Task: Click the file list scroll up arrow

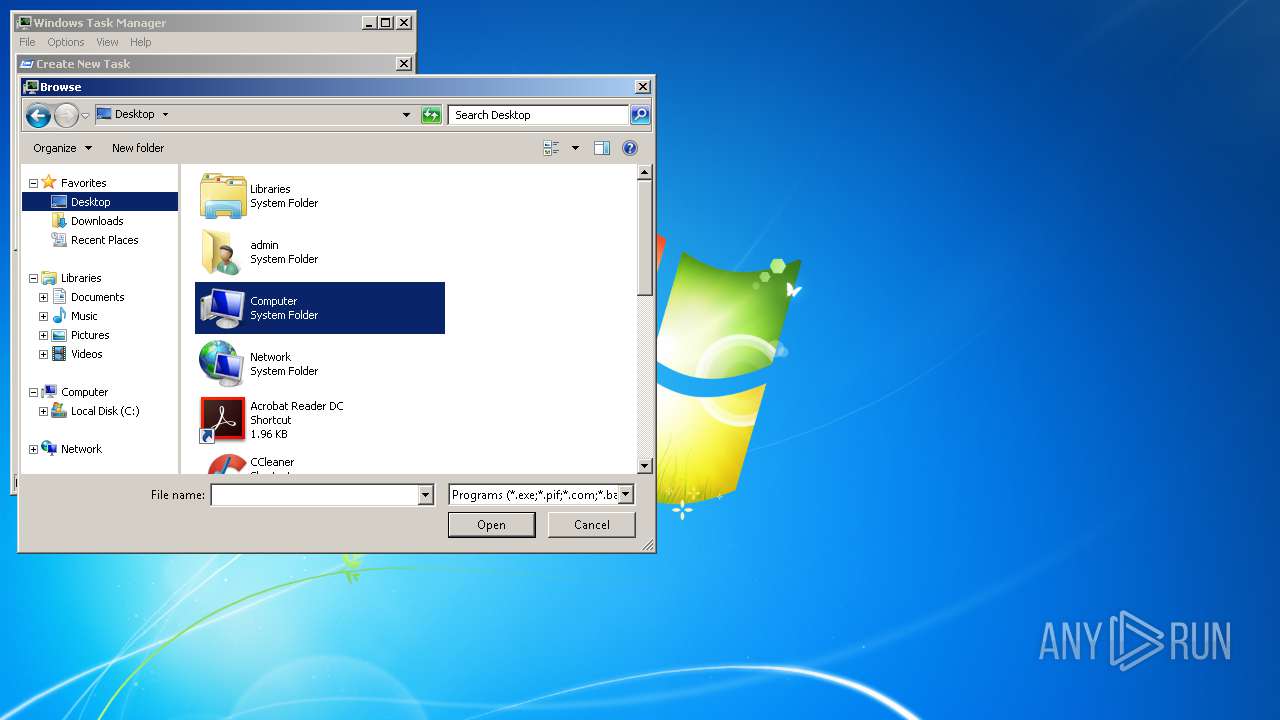Action: [x=645, y=172]
